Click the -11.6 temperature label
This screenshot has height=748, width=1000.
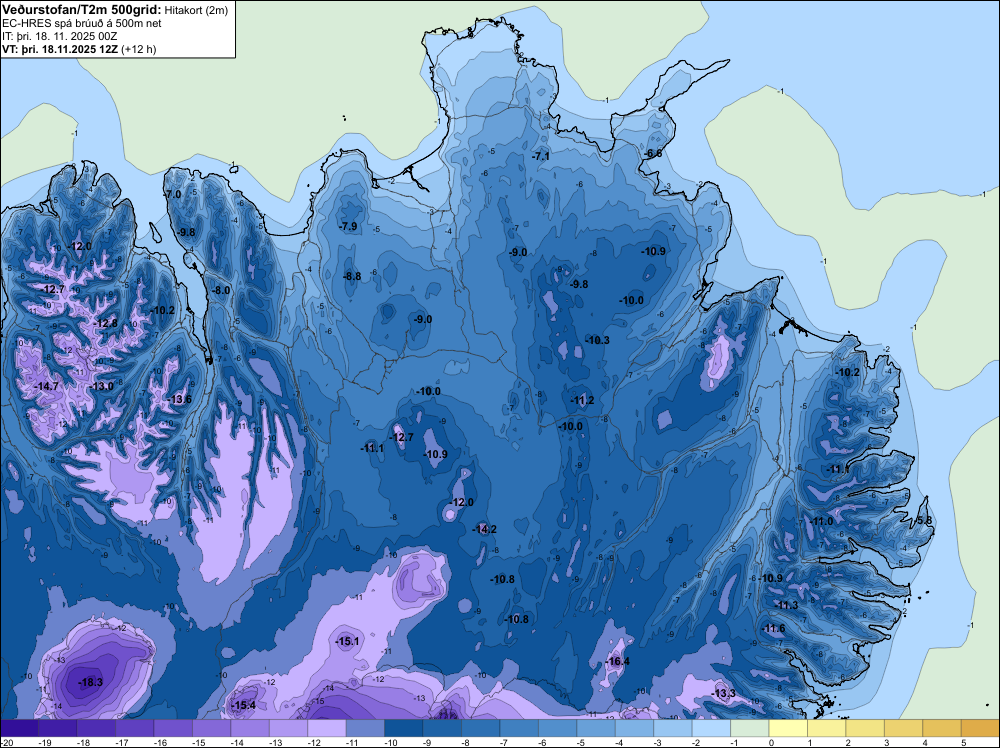(x=773, y=628)
